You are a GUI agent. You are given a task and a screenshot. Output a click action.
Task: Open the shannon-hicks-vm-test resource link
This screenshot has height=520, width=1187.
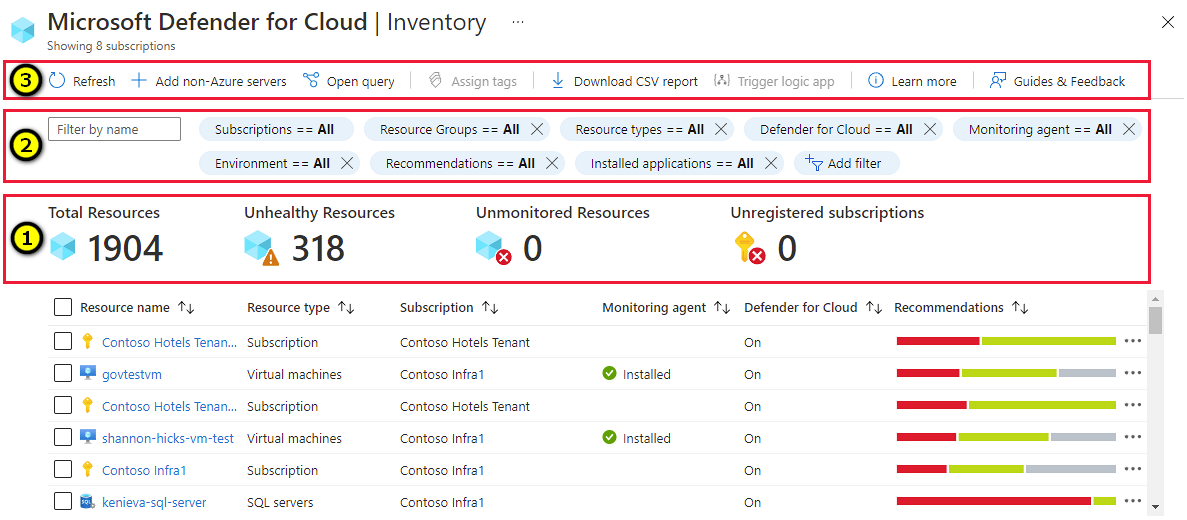167,438
